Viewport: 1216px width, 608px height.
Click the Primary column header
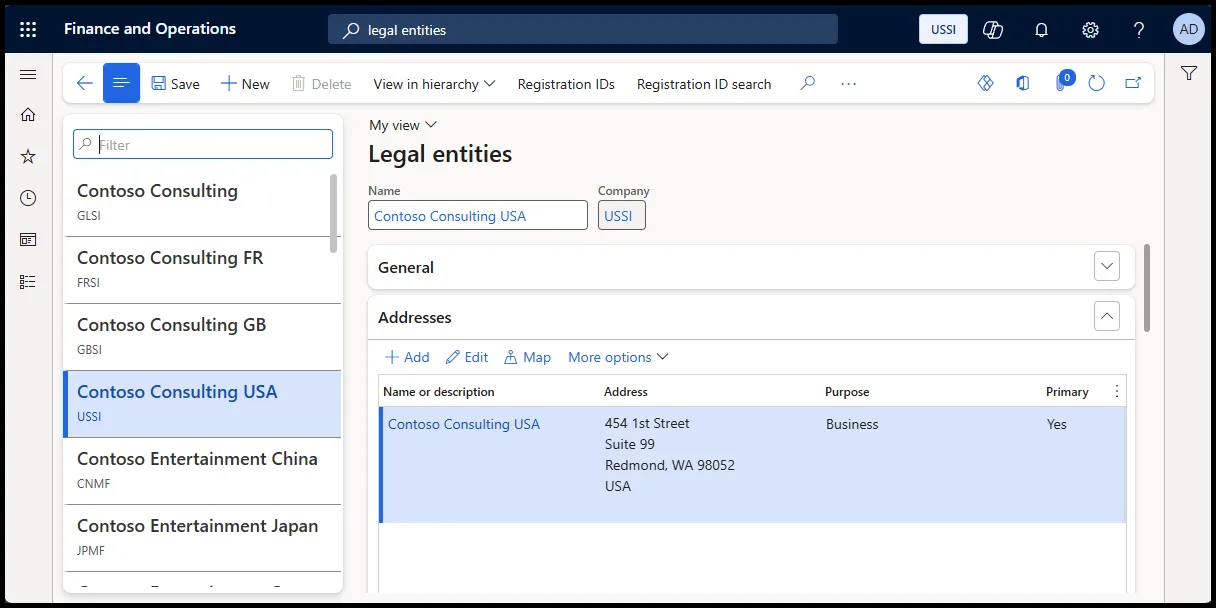point(1067,392)
